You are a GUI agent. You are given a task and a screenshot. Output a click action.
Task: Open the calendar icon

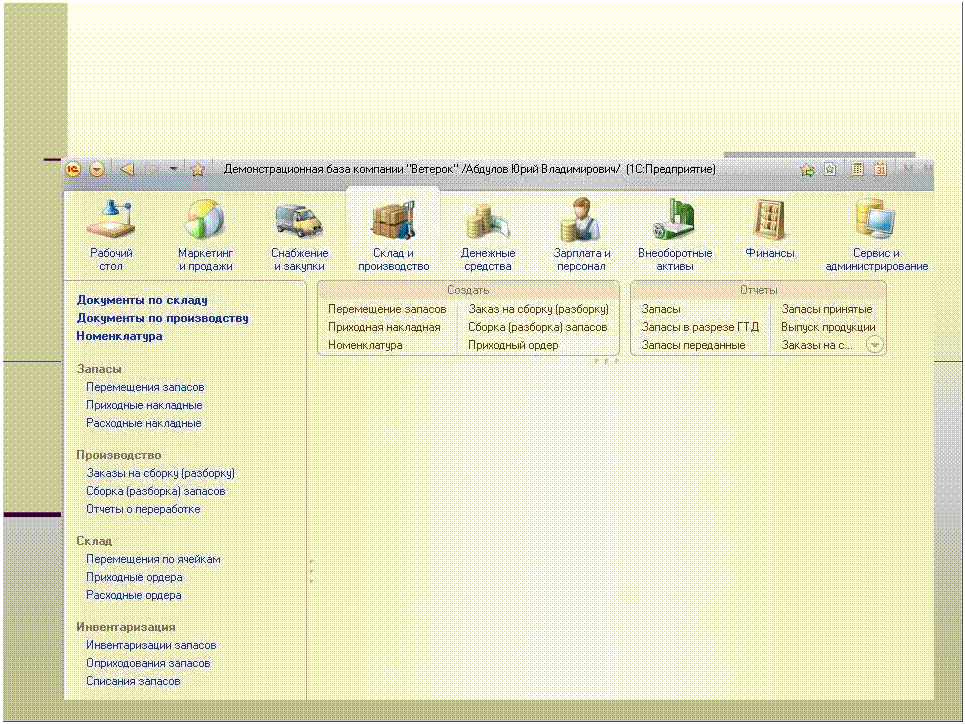[880, 169]
